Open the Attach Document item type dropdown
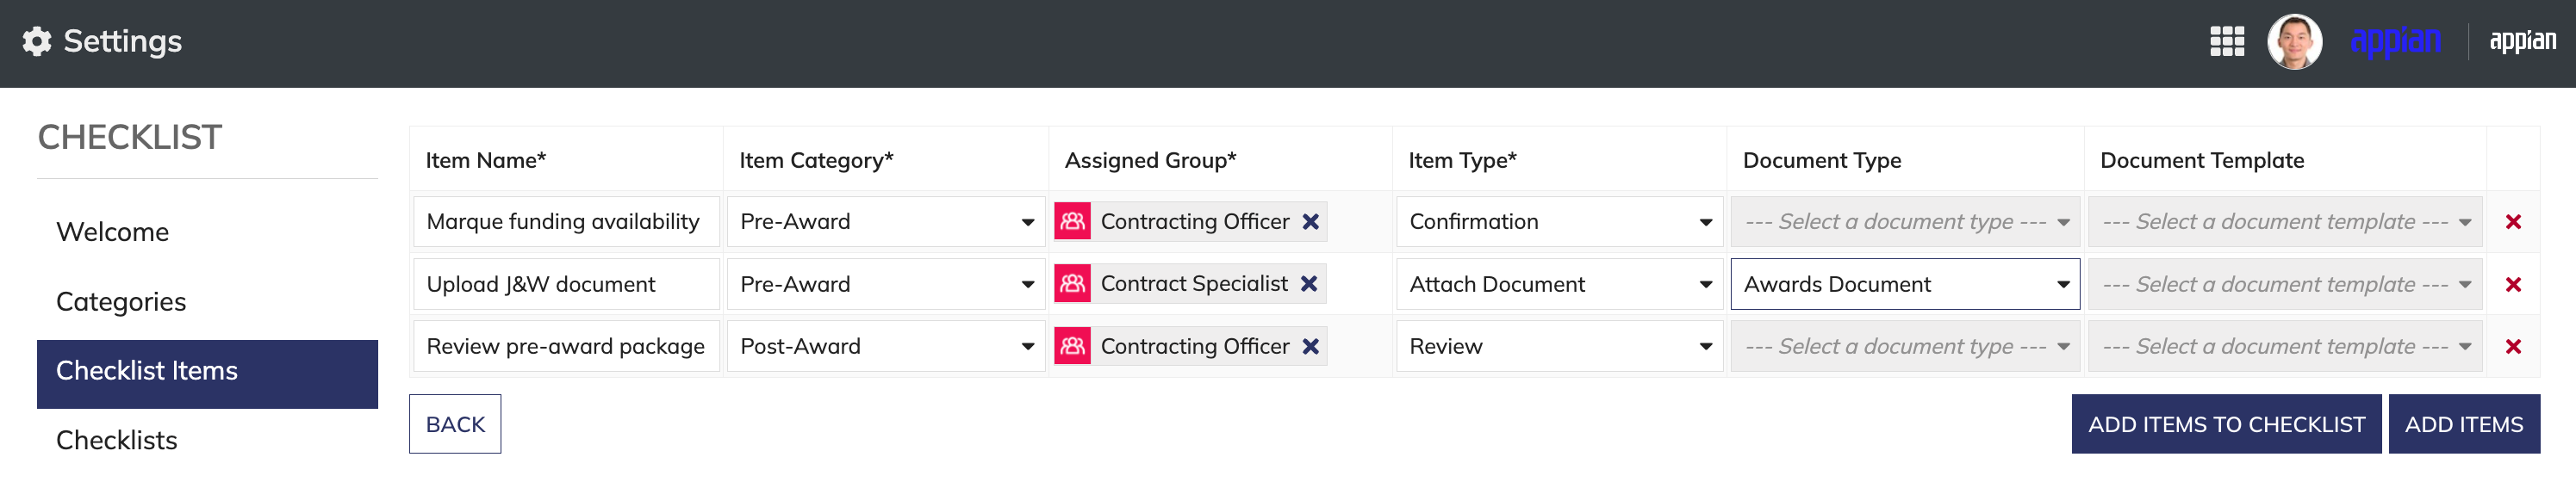 pyautogui.click(x=1559, y=284)
